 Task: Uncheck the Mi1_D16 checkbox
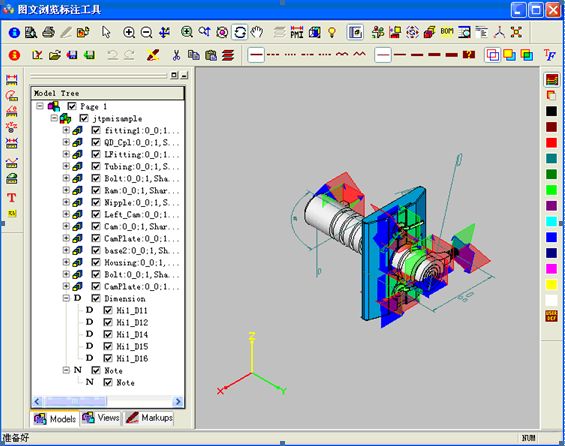pyautogui.click(x=108, y=358)
